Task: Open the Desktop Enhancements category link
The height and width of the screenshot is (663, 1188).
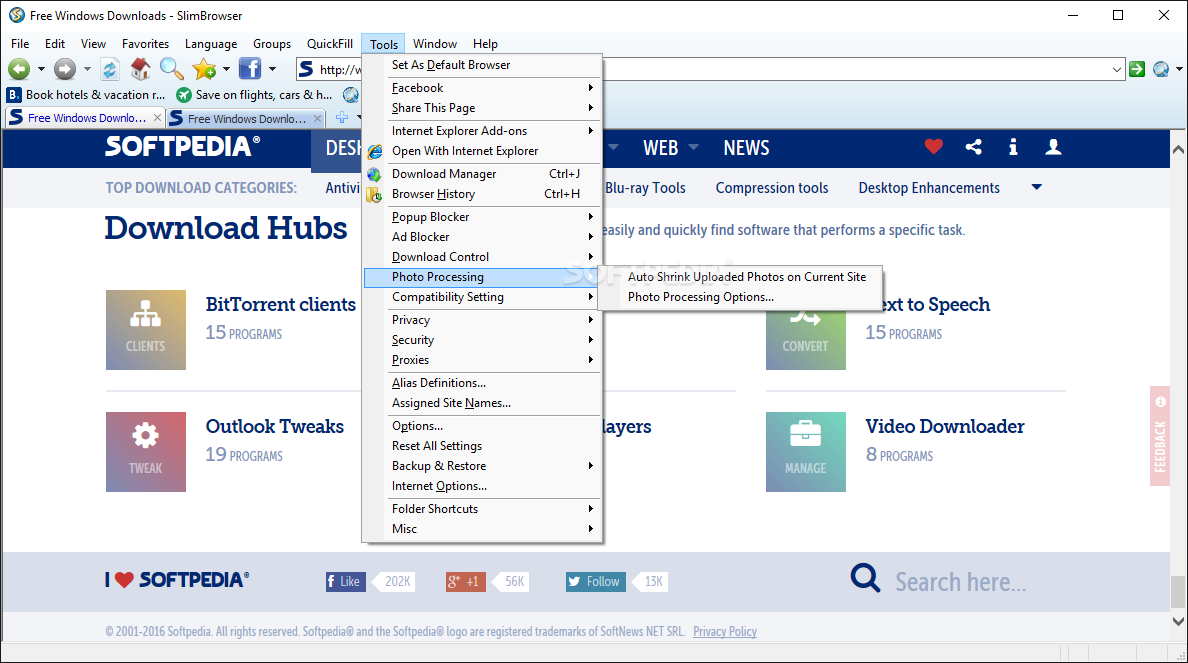Action: point(929,188)
